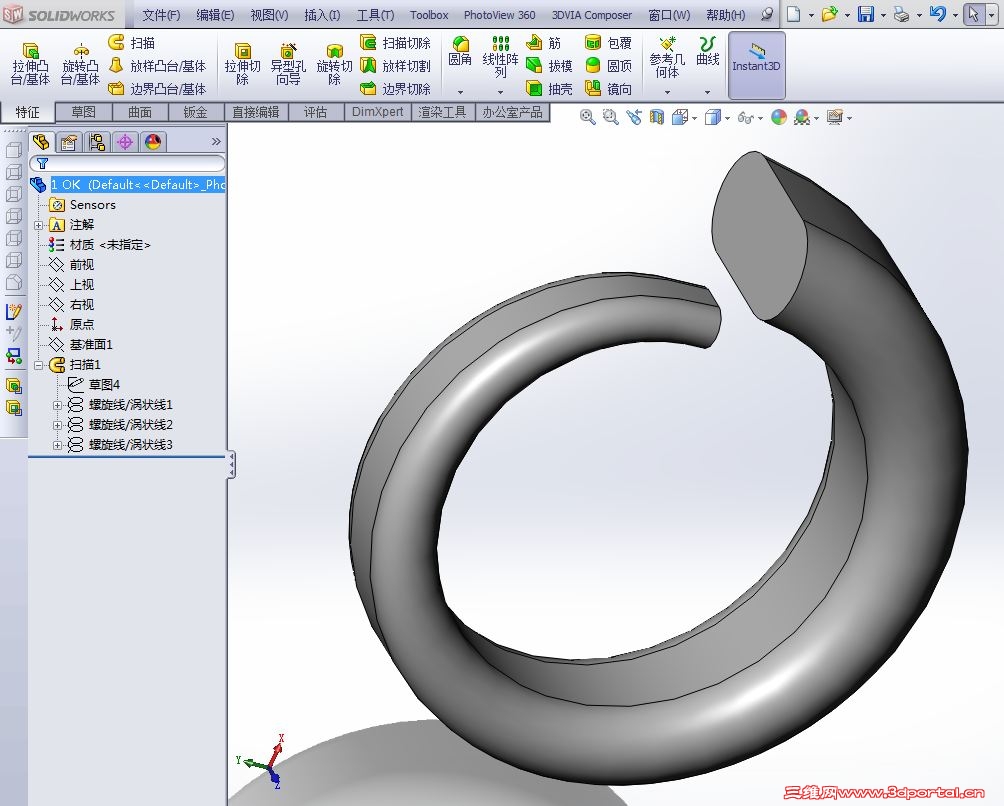Click the feature tree filter field
Viewport: 1004px width, 806px height.
(x=127, y=163)
